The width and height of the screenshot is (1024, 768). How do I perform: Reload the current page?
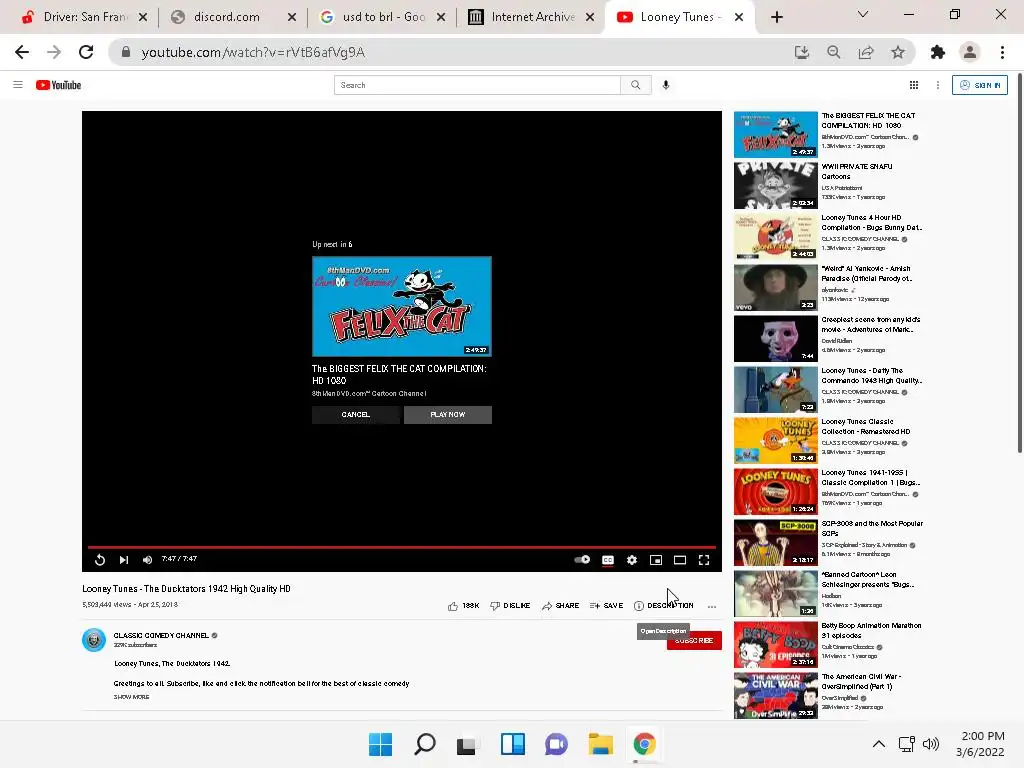tap(86, 52)
